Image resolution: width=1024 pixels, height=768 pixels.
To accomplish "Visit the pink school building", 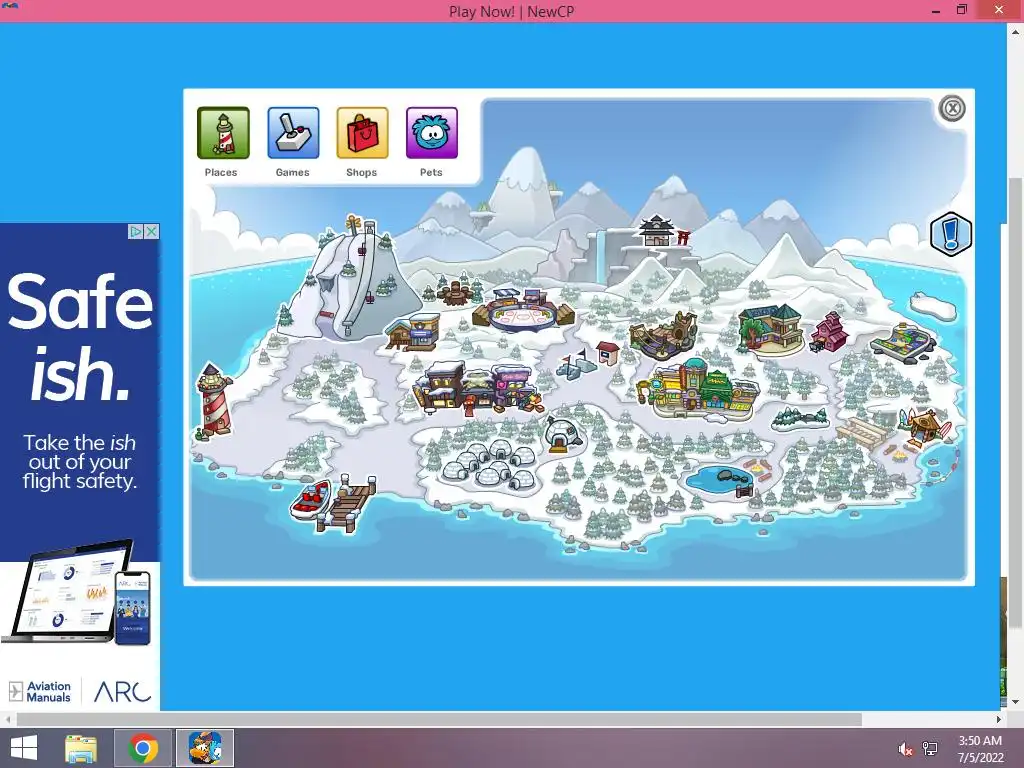I will coord(829,332).
